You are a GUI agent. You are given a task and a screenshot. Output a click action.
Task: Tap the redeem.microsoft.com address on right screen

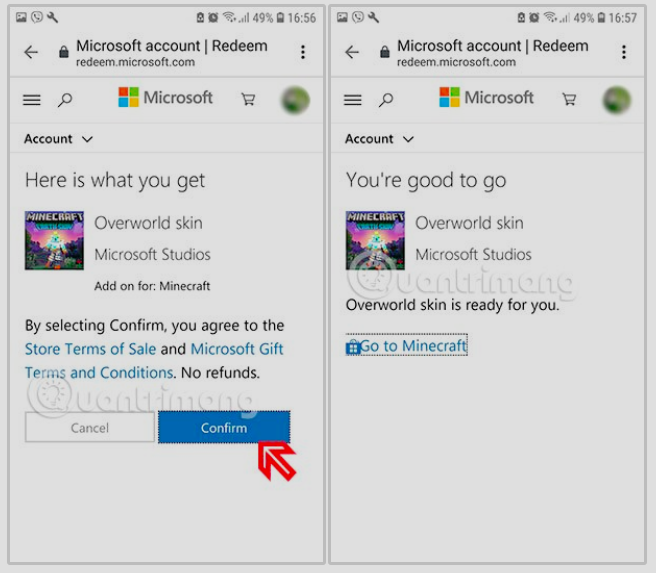pos(456,62)
